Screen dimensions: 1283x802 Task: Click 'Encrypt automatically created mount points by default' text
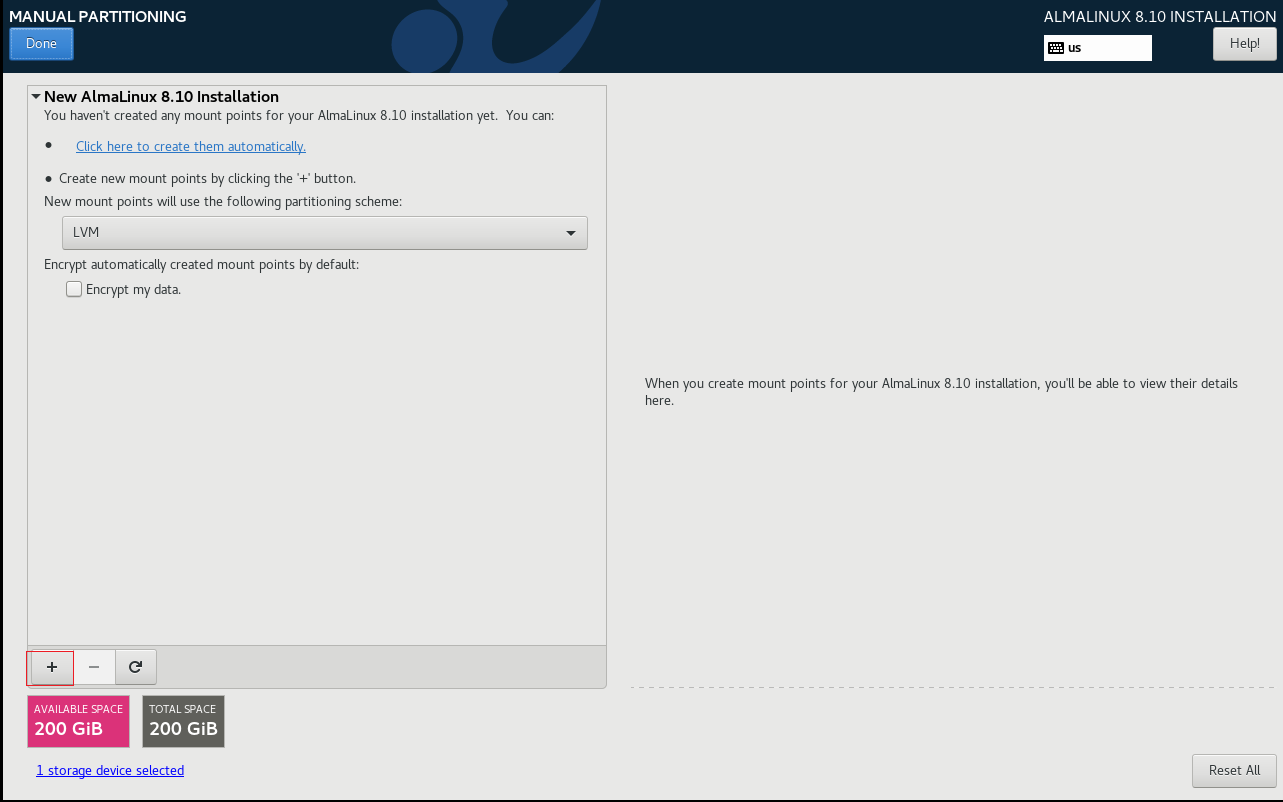pyautogui.click(x=201, y=265)
